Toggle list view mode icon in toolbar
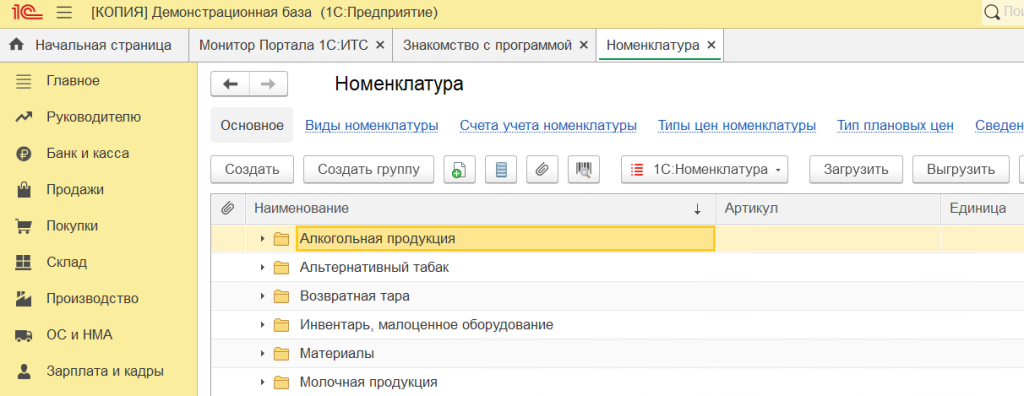 (501, 170)
